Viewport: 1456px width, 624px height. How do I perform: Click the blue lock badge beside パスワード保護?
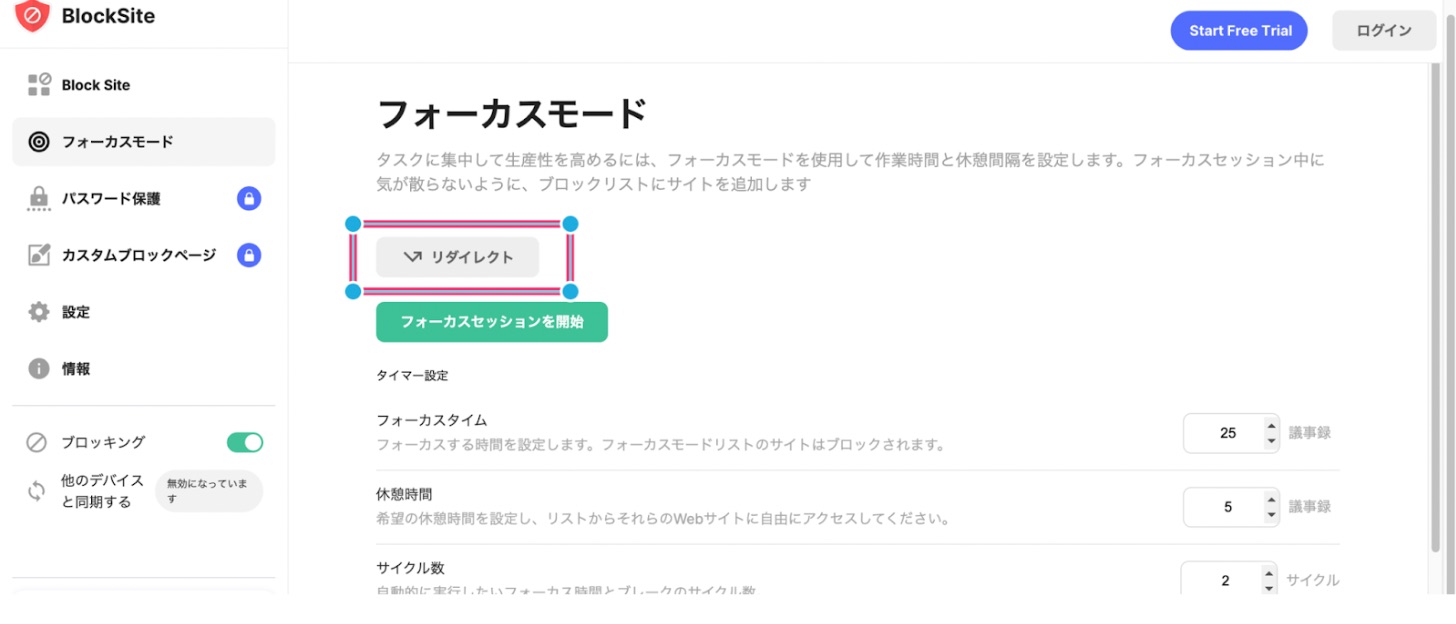click(x=249, y=199)
